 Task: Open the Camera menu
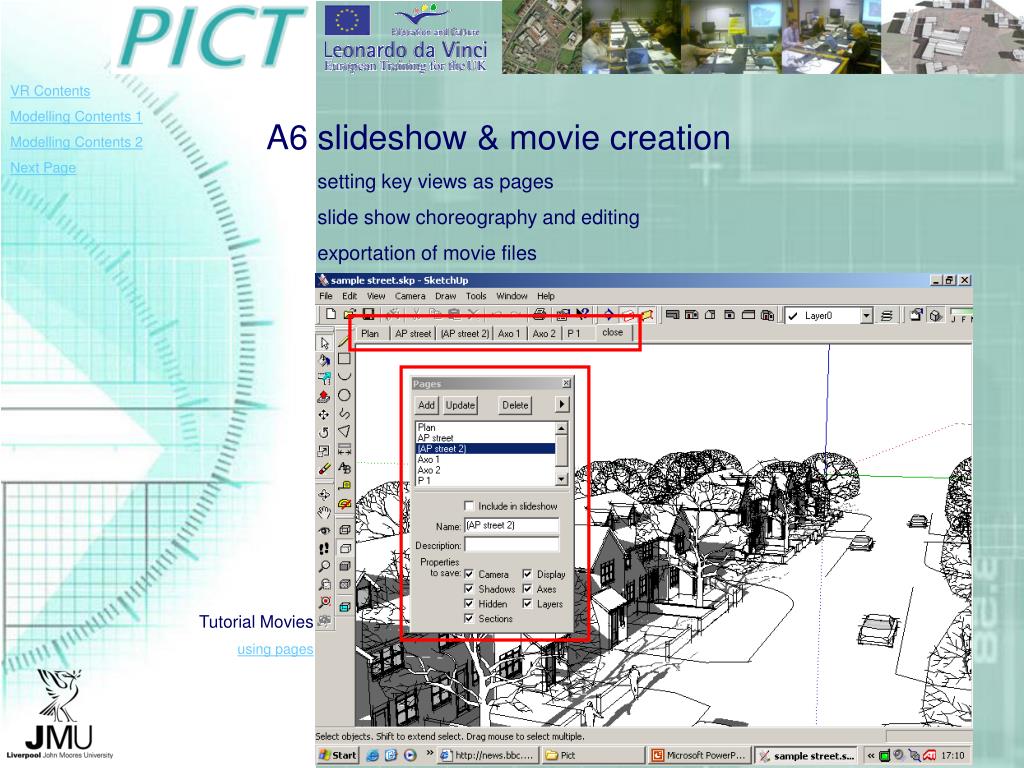point(410,296)
